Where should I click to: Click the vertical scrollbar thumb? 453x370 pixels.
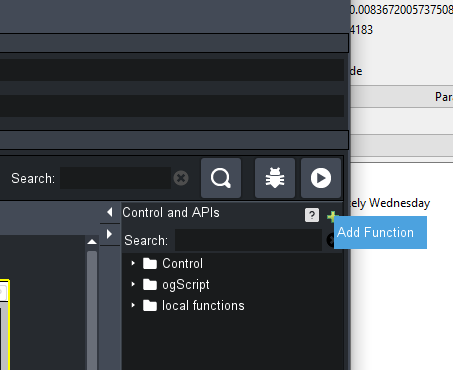pos(92,310)
